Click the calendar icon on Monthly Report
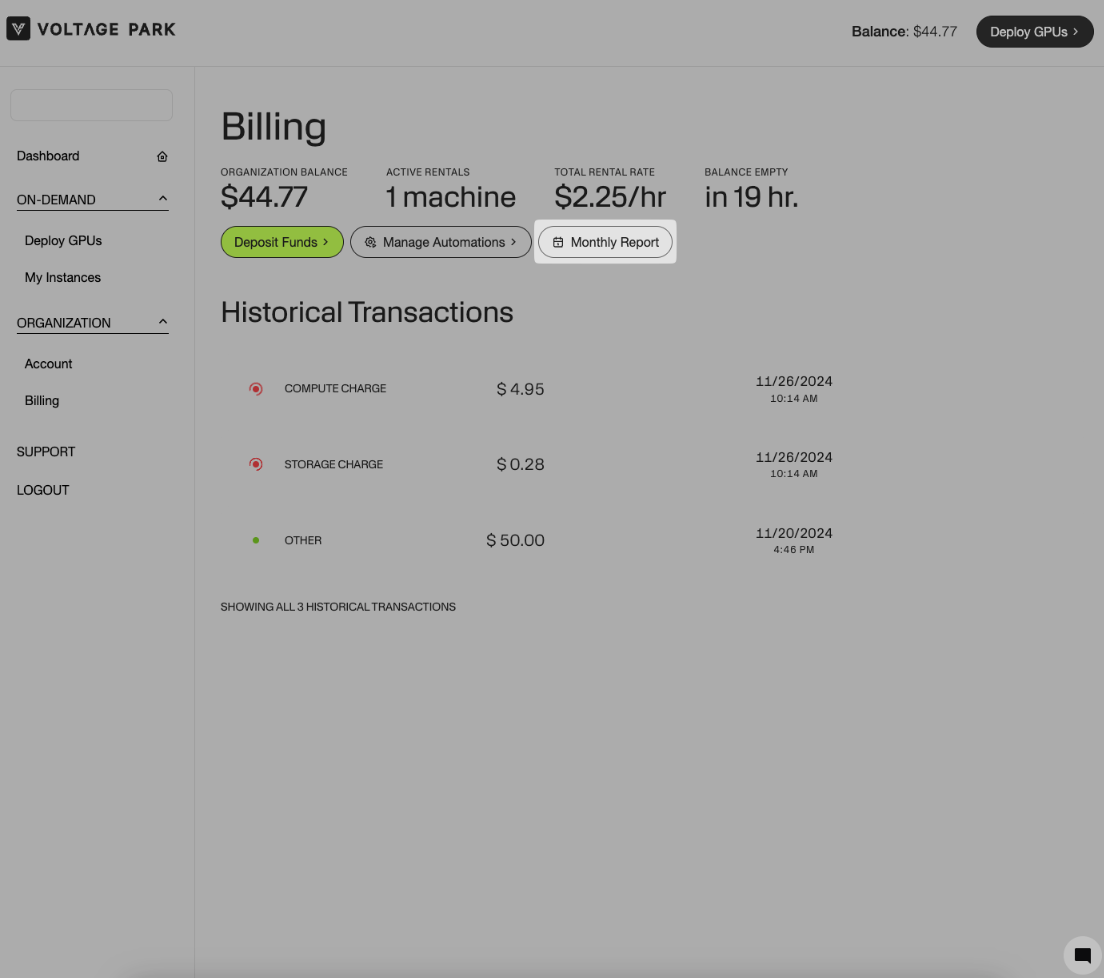 click(558, 243)
